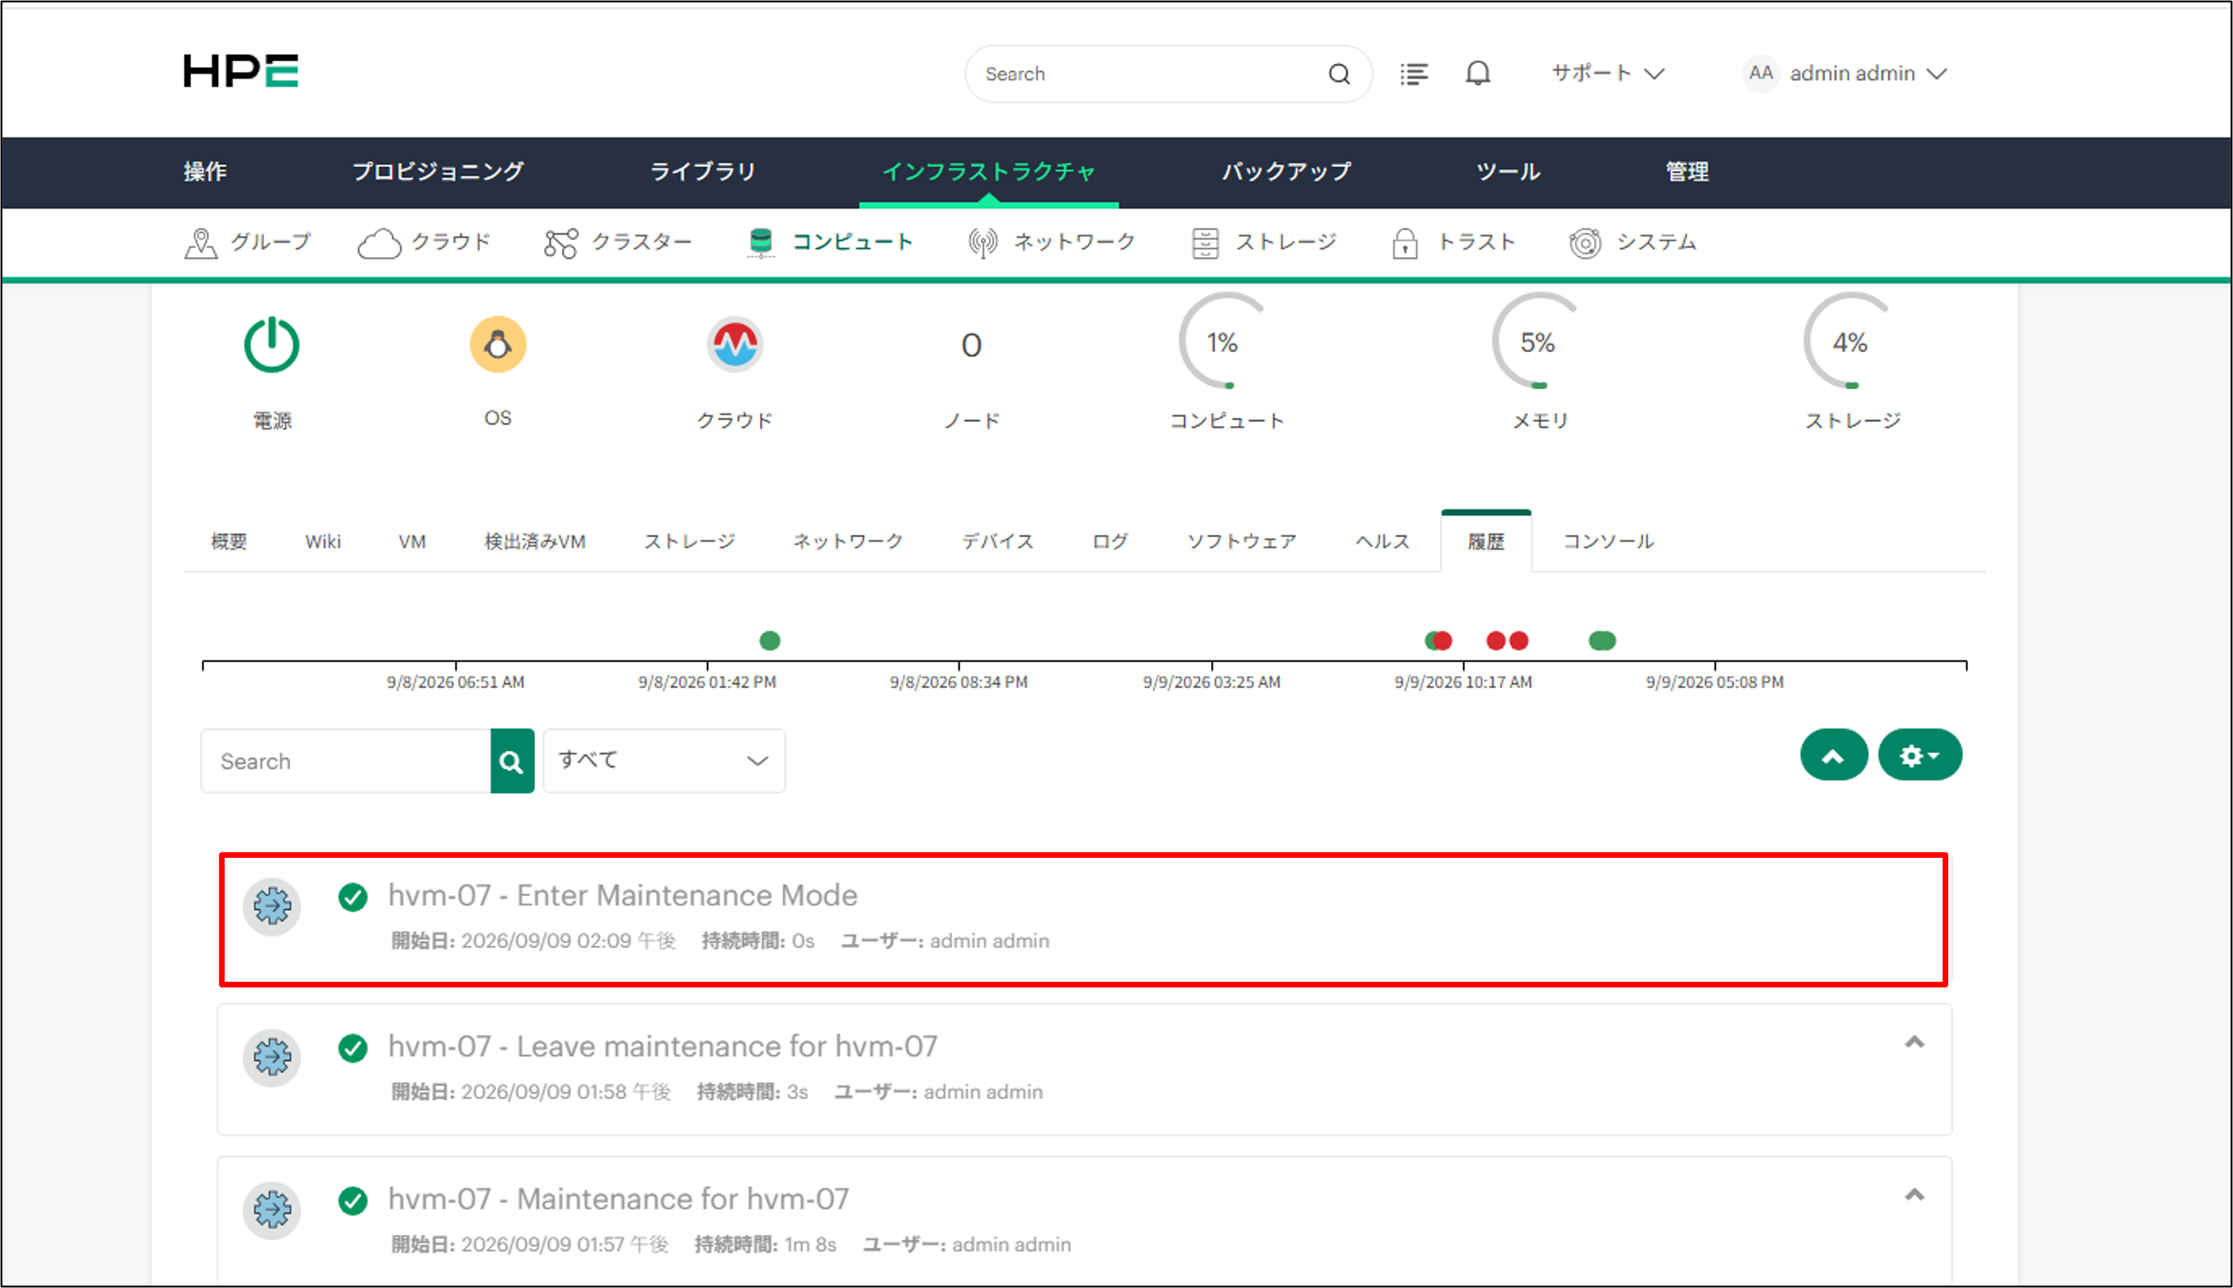
Task: Open the admin admin user menu
Action: 1868,73
